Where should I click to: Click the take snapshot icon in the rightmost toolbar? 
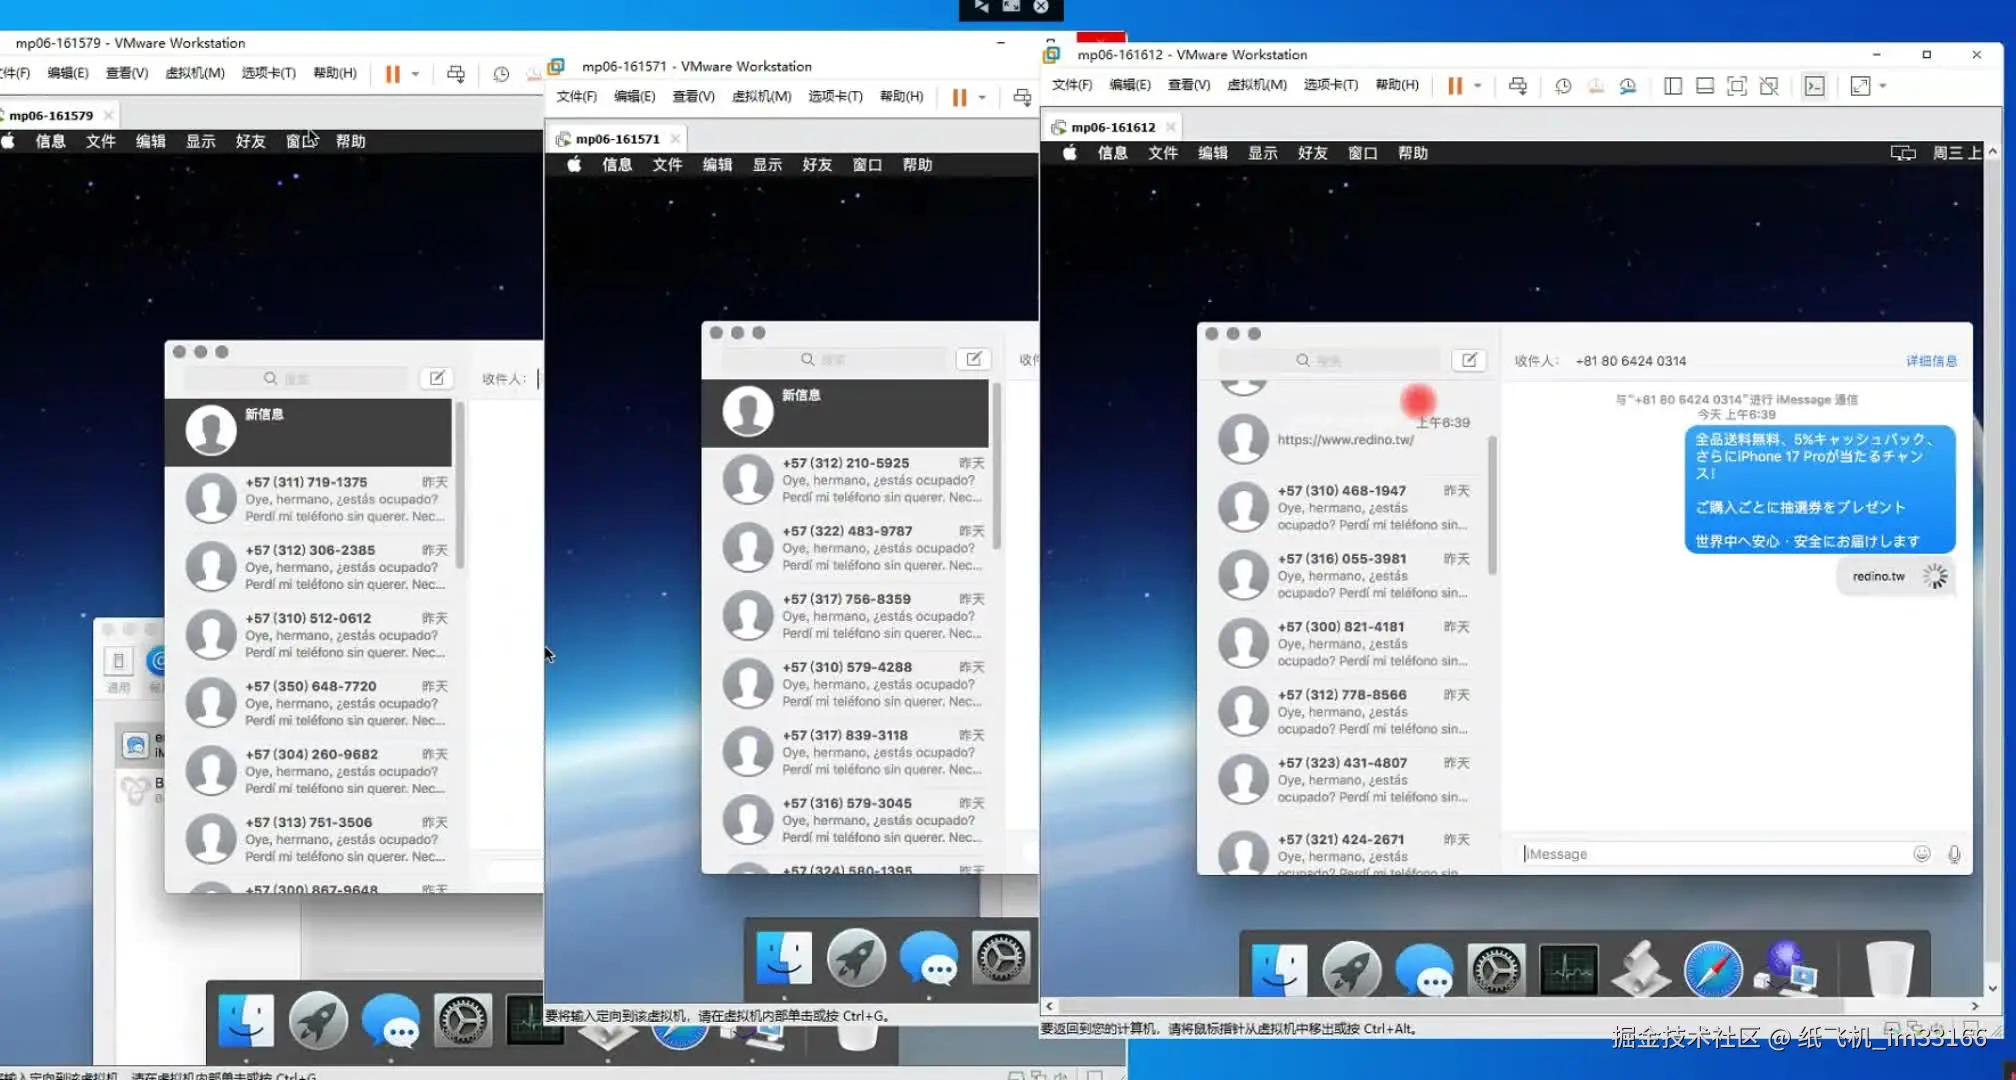point(1563,86)
